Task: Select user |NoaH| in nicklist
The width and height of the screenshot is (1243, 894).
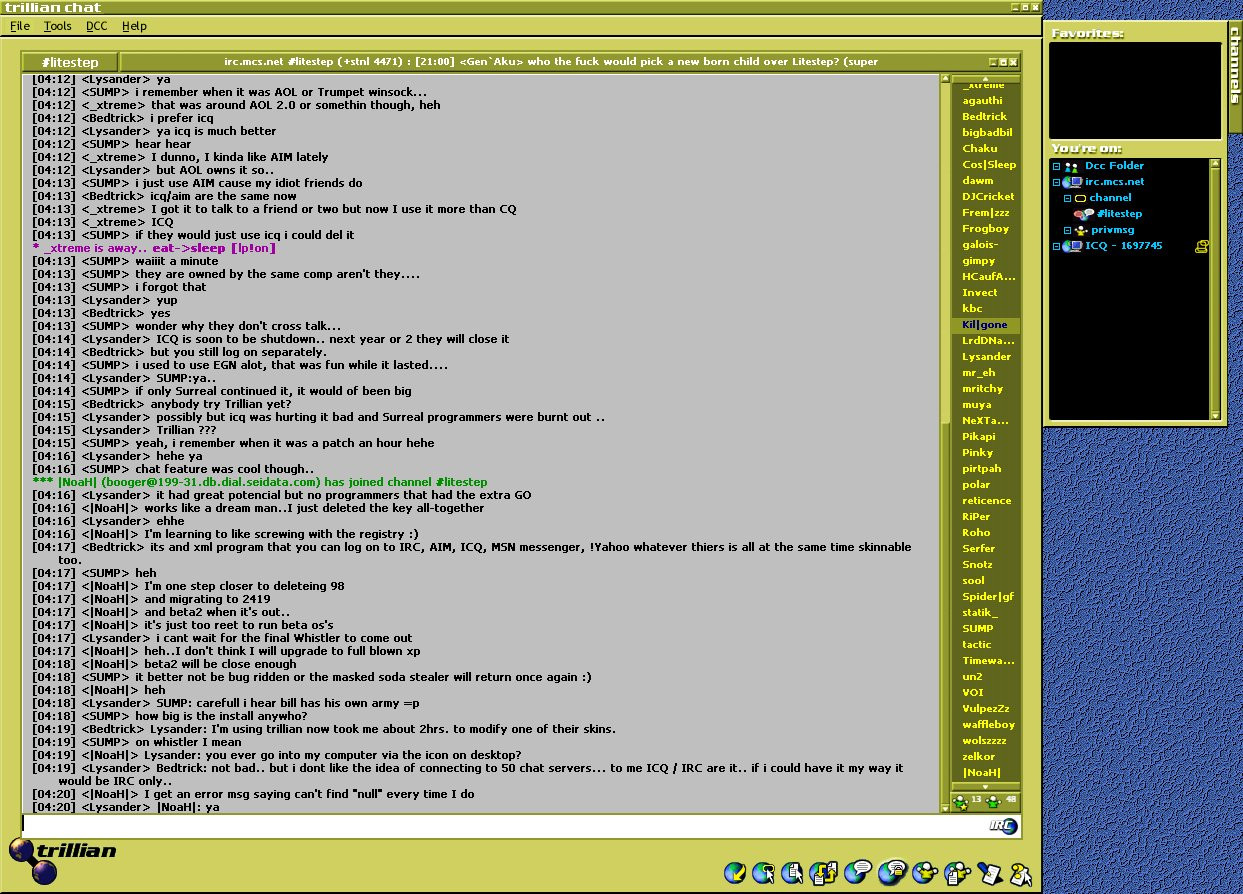Action: 981,773
